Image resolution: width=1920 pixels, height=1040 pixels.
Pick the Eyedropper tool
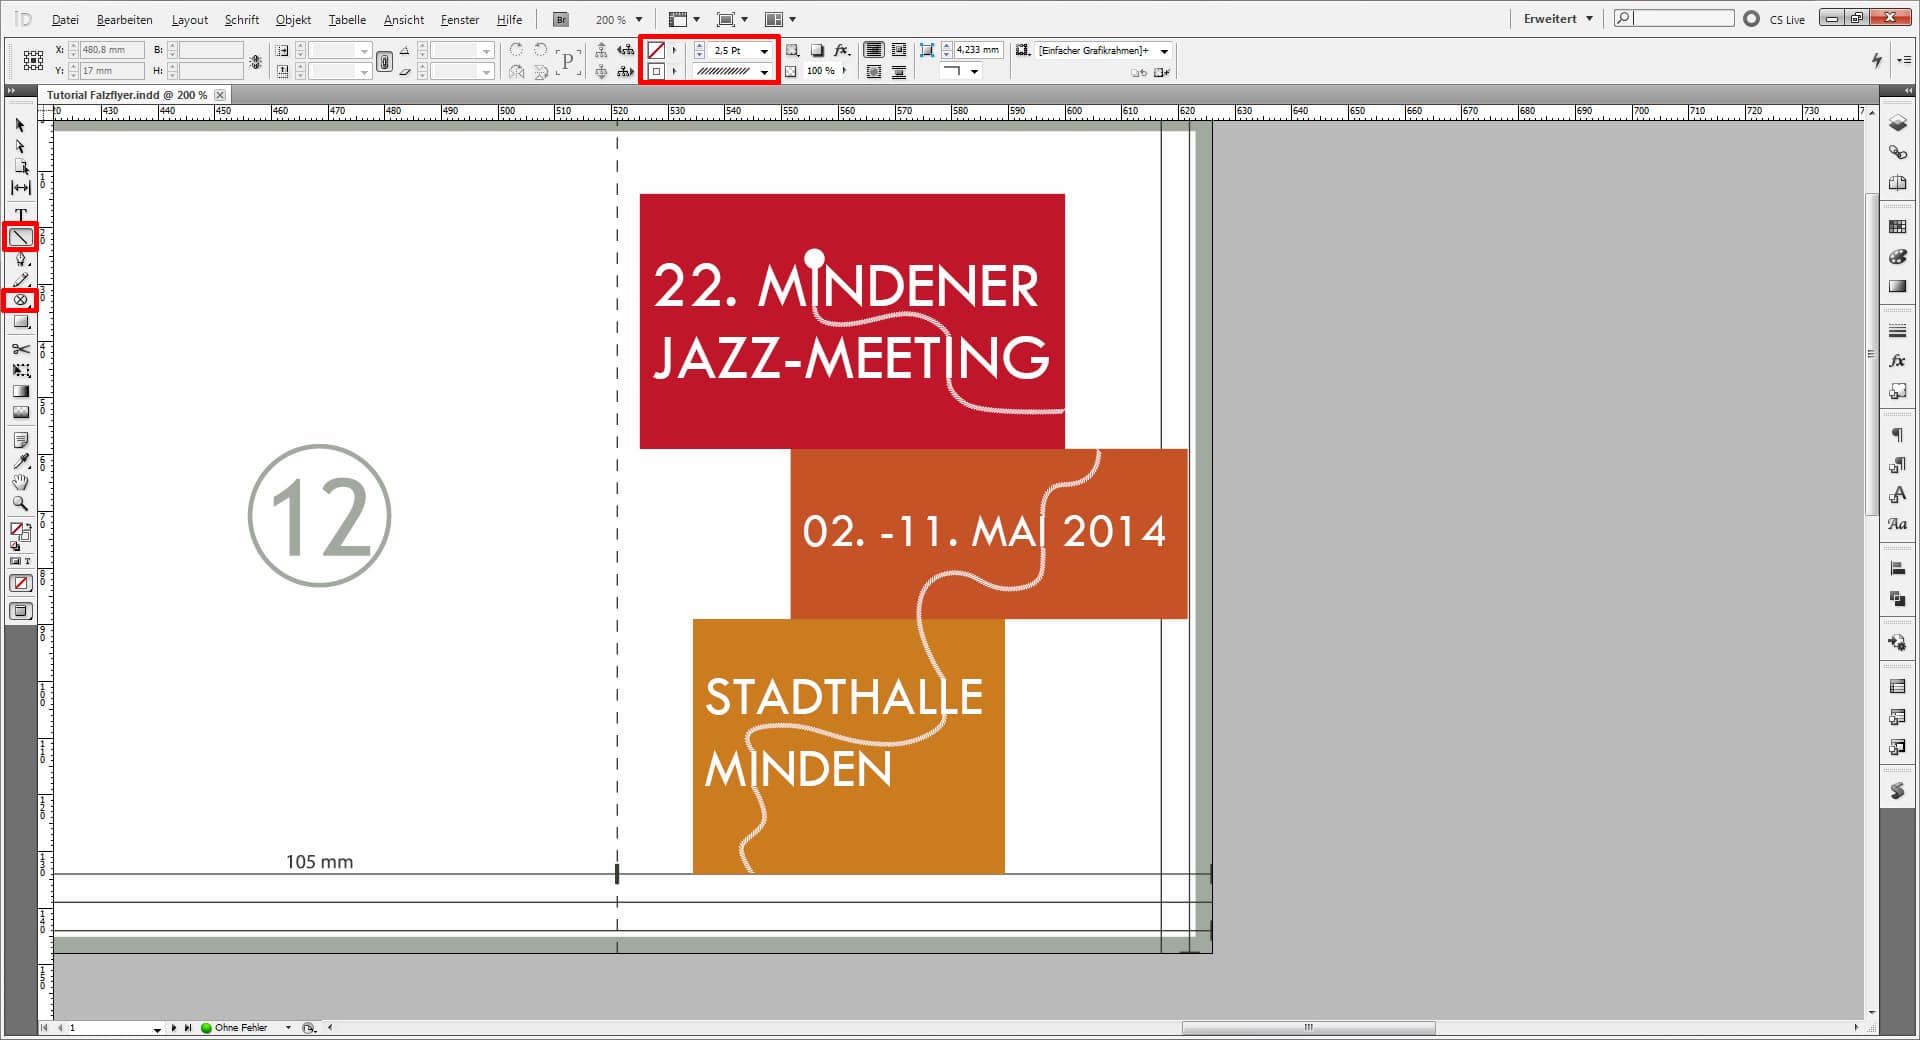[x=20, y=462]
